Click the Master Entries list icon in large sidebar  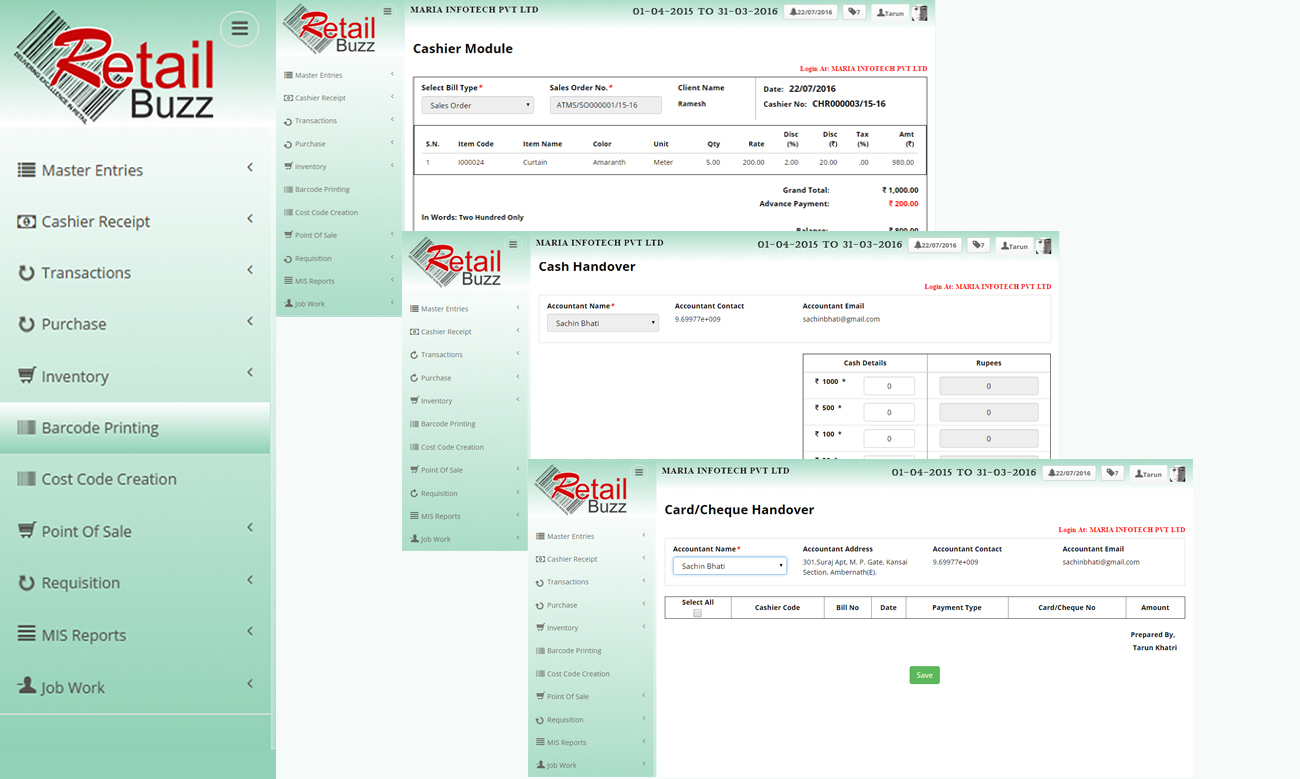point(26,170)
